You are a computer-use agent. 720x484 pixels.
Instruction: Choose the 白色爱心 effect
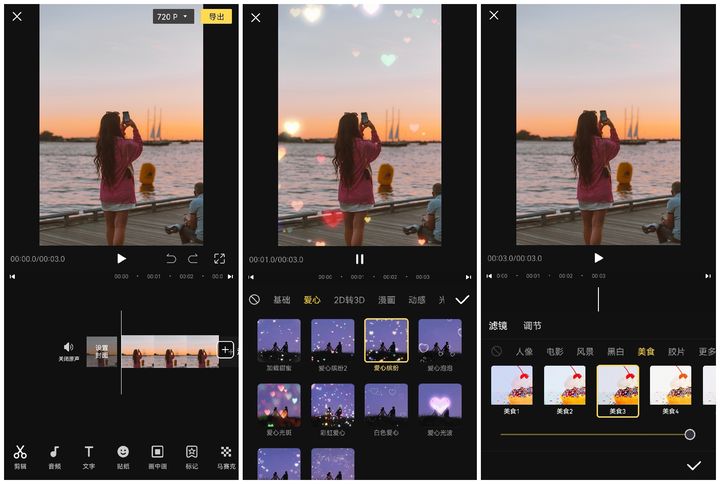pos(386,410)
